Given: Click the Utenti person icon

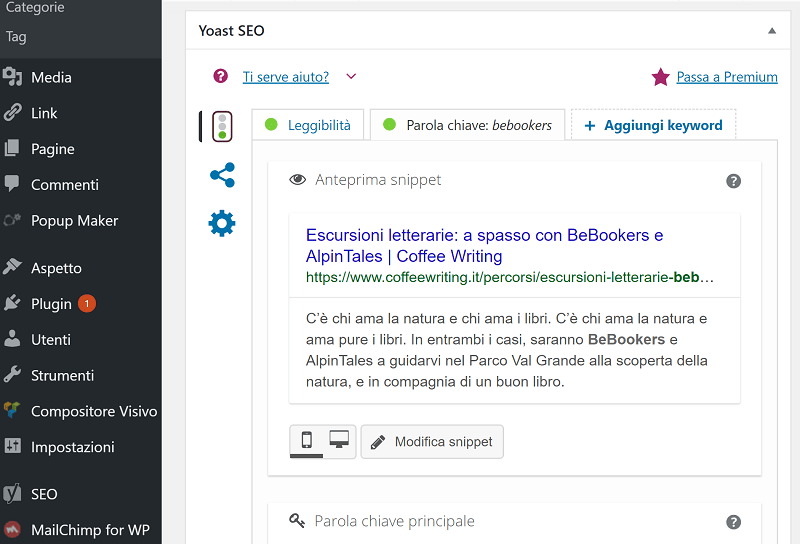Looking at the screenshot, I should click(x=12, y=338).
